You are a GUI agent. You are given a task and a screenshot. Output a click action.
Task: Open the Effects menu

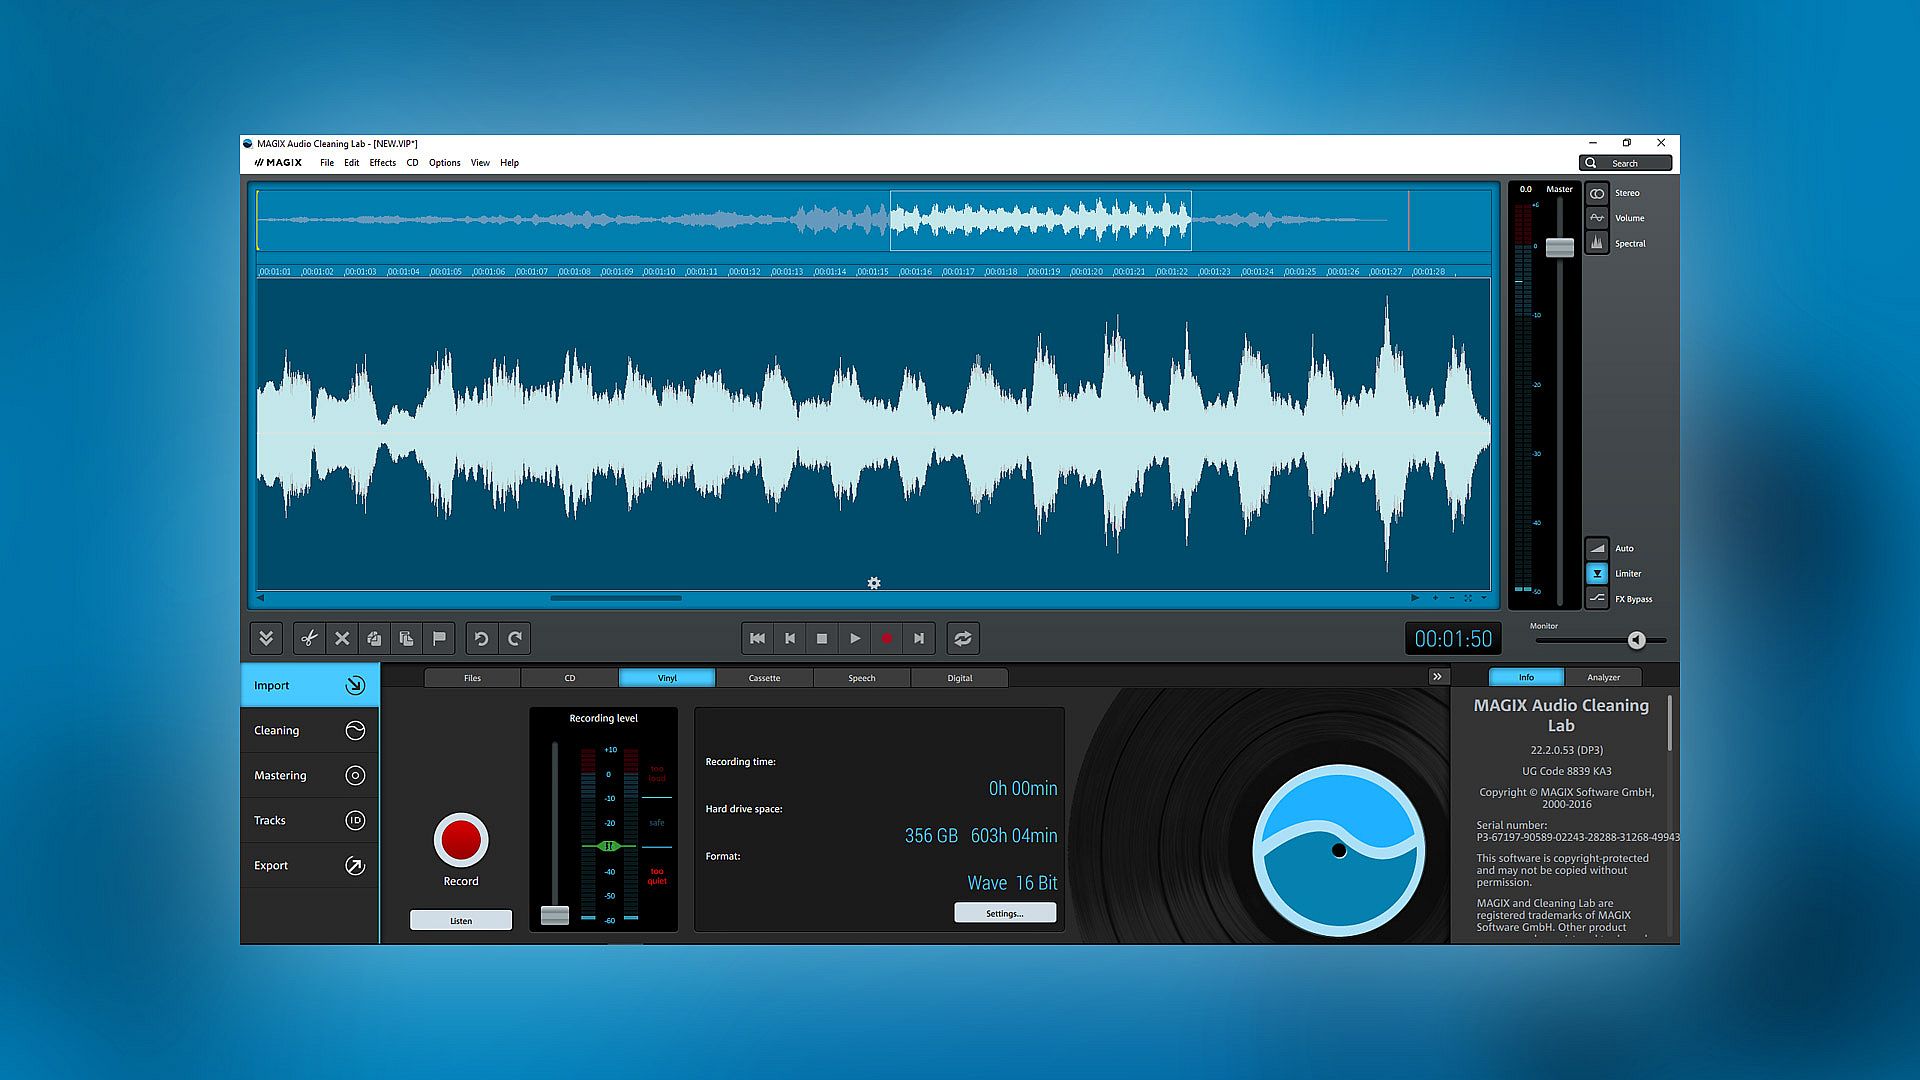point(382,163)
